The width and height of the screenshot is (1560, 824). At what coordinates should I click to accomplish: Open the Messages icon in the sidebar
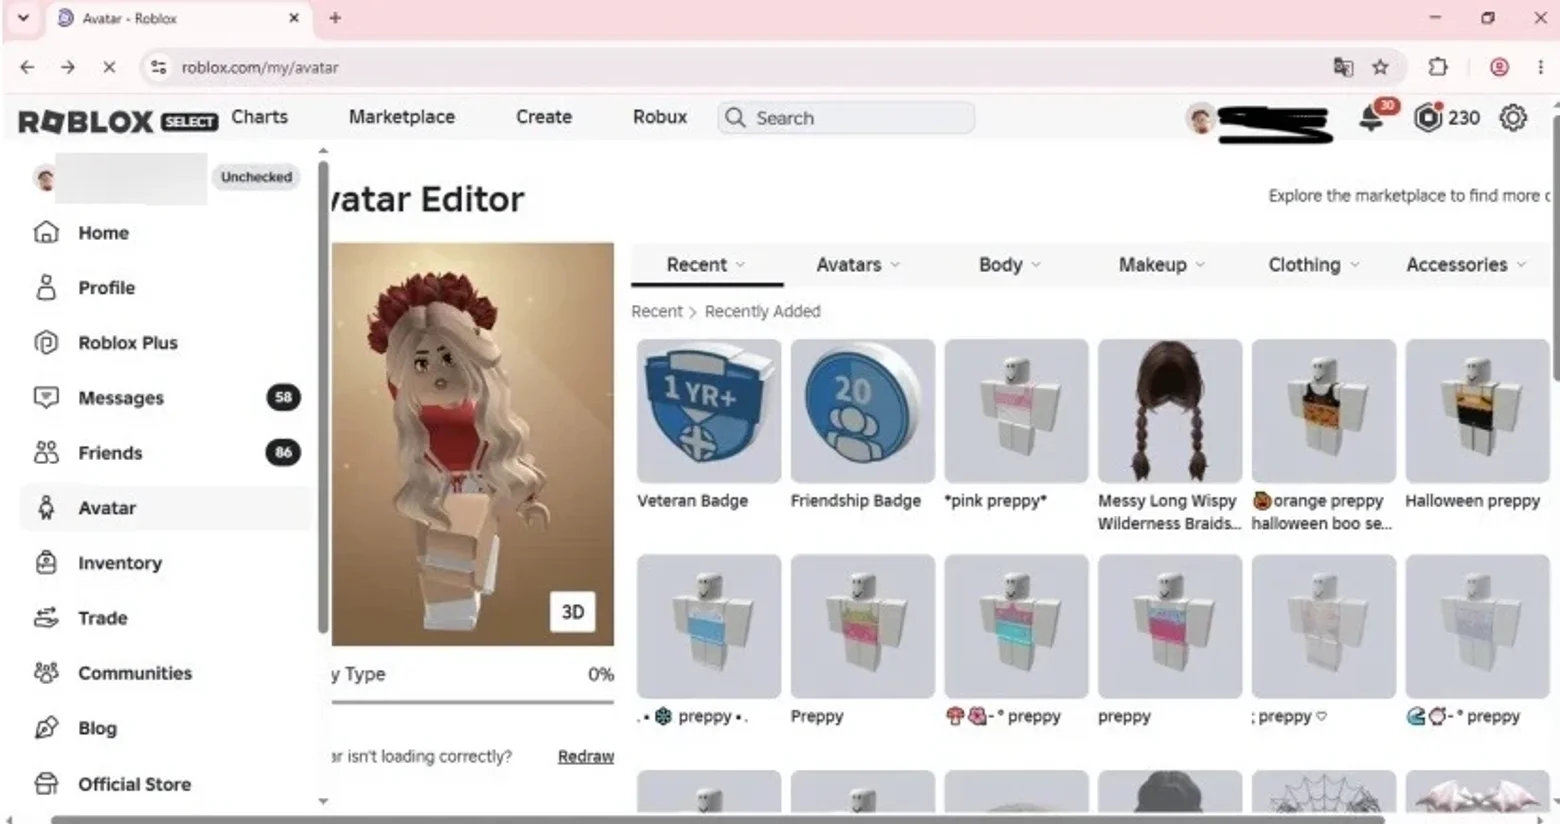(46, 397)
